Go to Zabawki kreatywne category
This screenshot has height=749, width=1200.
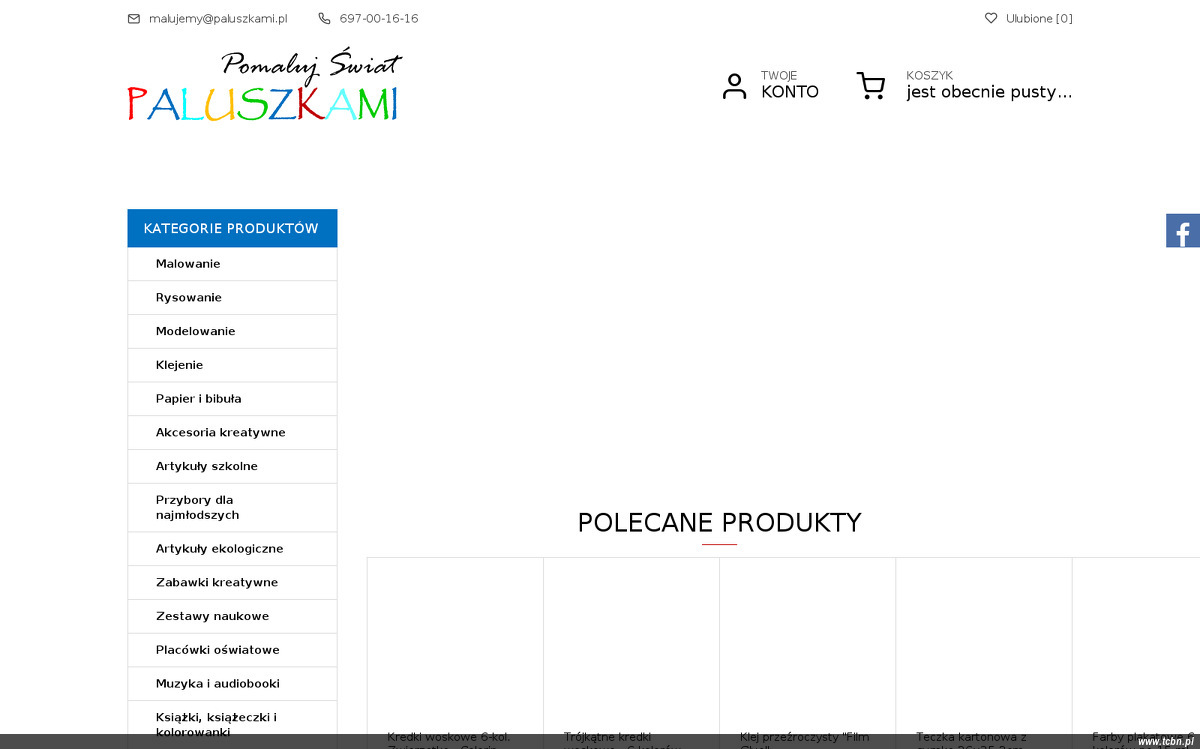click(x=232, y=582)
